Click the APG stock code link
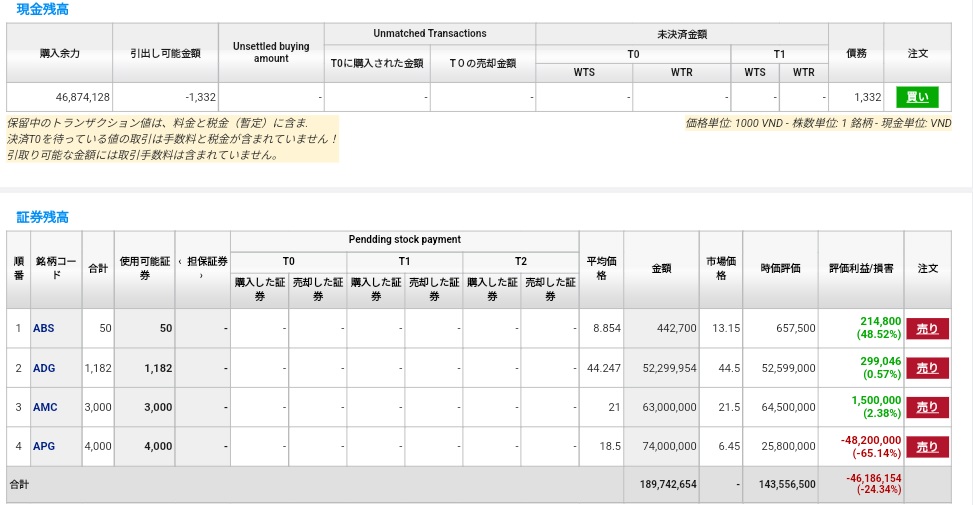This screenshot has width=973, height=505. click(44, 447)
